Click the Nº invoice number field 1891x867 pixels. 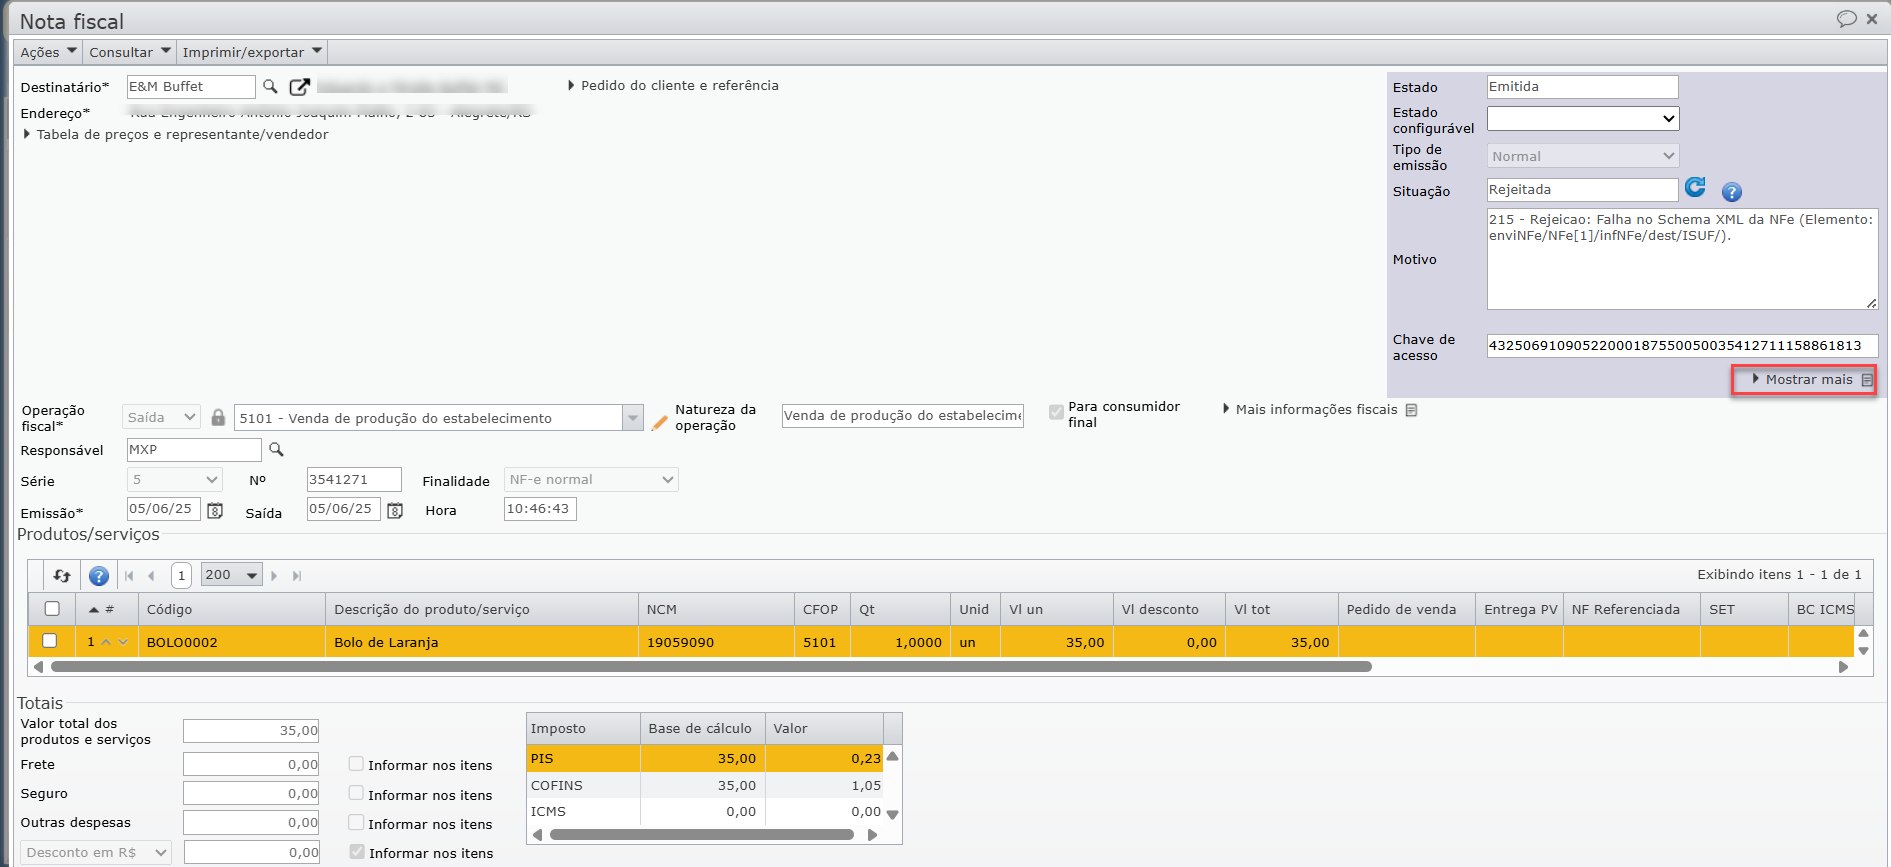pos(354,480)
